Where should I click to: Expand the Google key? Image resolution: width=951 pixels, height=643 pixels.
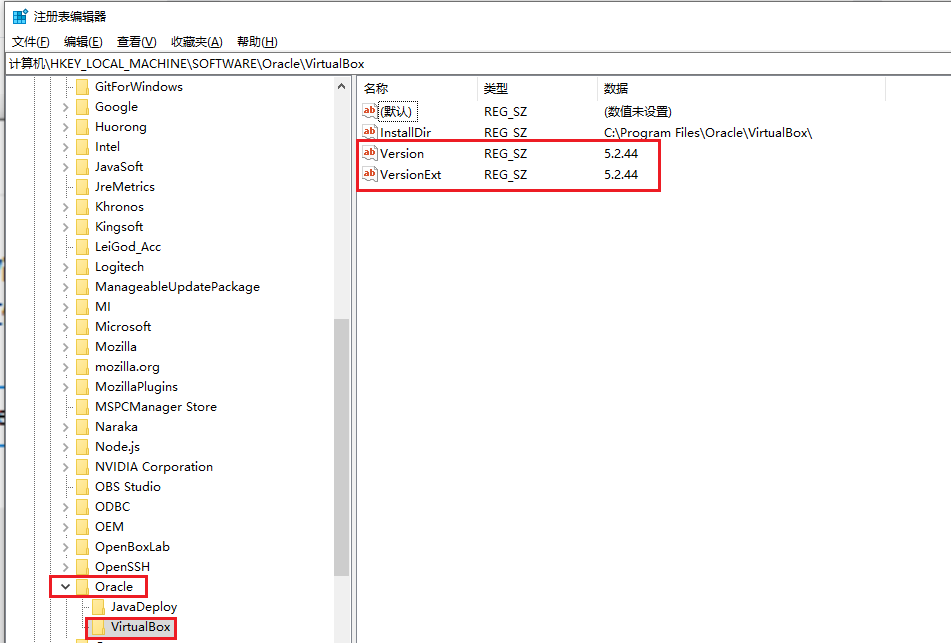66,107
